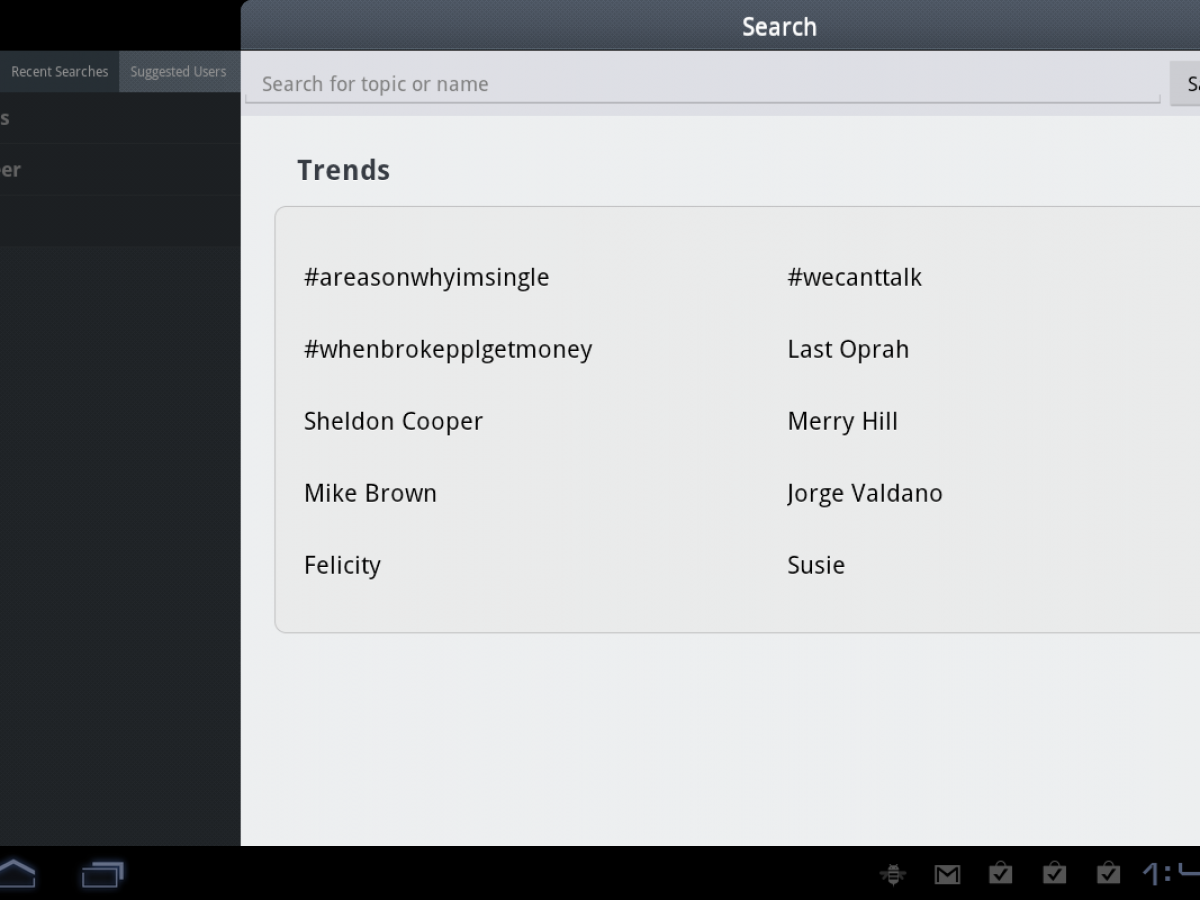Viewport: 1200px width, 900px height.
Task: Tap the middle Market shopping bag notification
Action: pos(1054,874)
